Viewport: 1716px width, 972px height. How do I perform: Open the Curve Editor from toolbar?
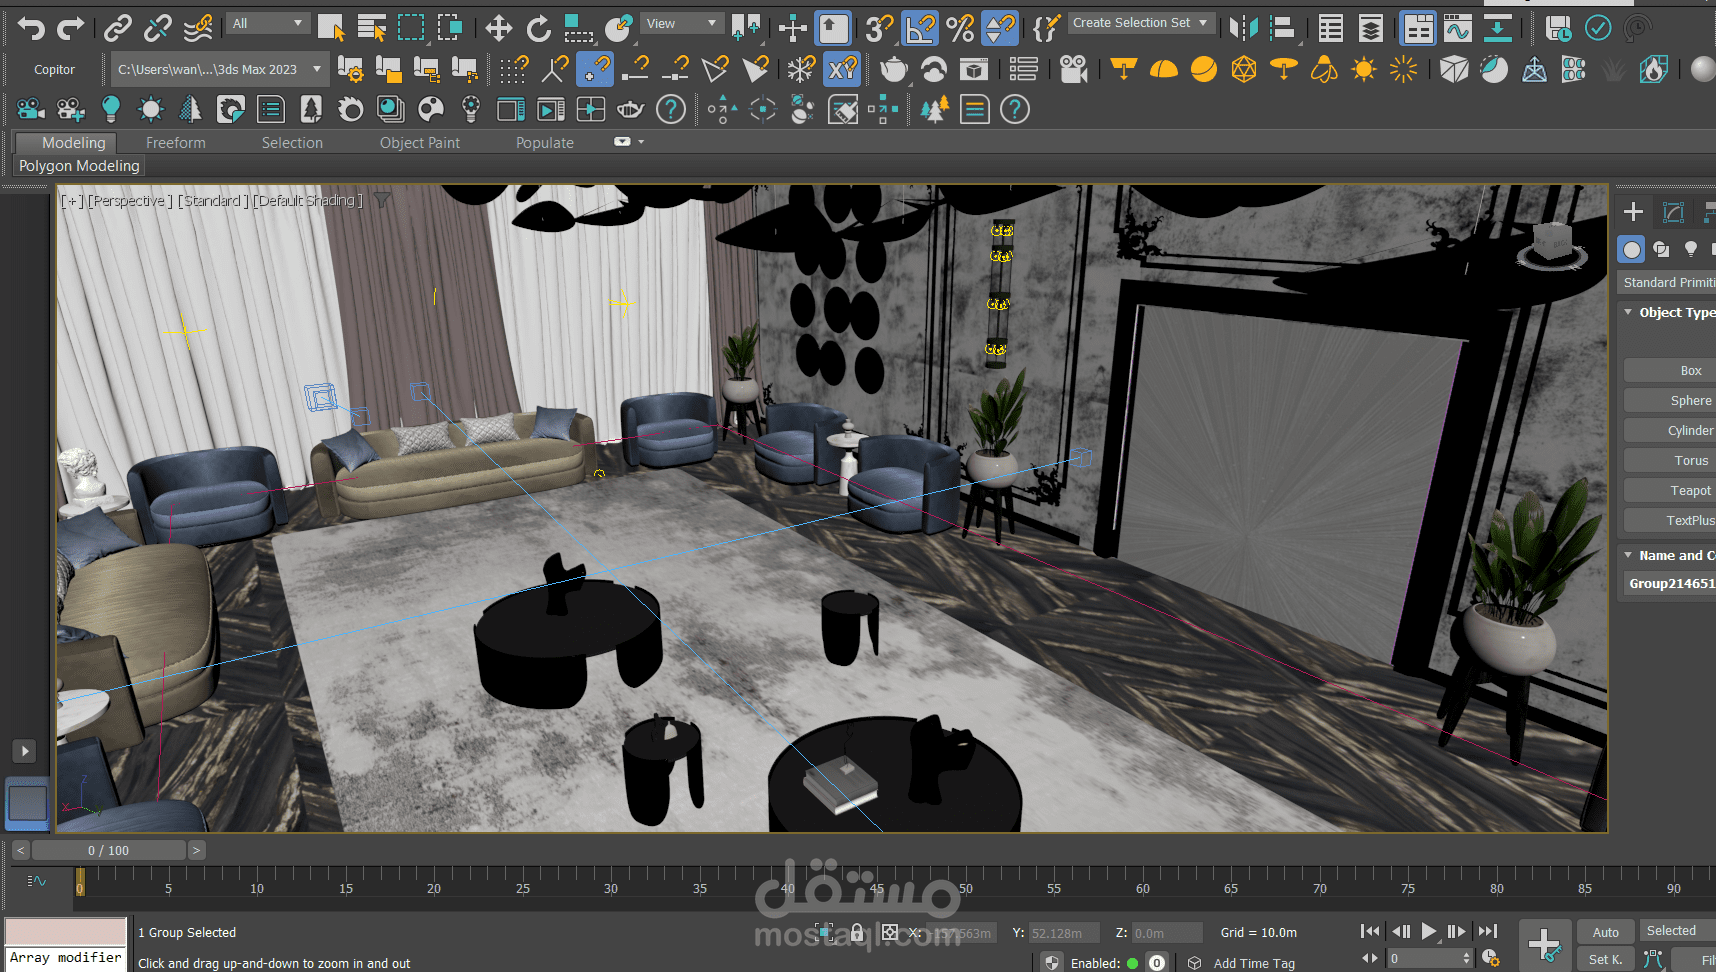1458,28
